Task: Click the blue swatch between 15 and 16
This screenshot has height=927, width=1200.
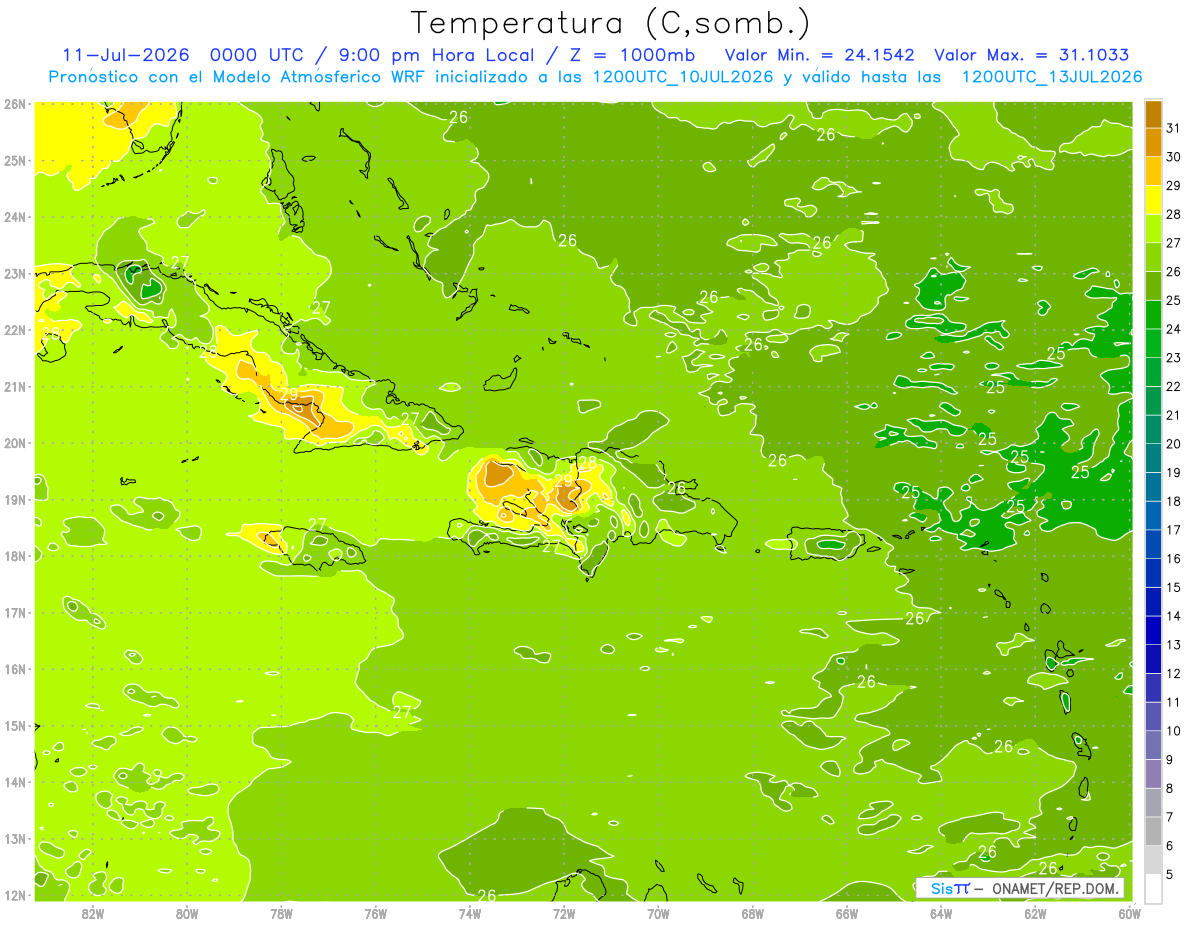Action: coord(1153,573)
